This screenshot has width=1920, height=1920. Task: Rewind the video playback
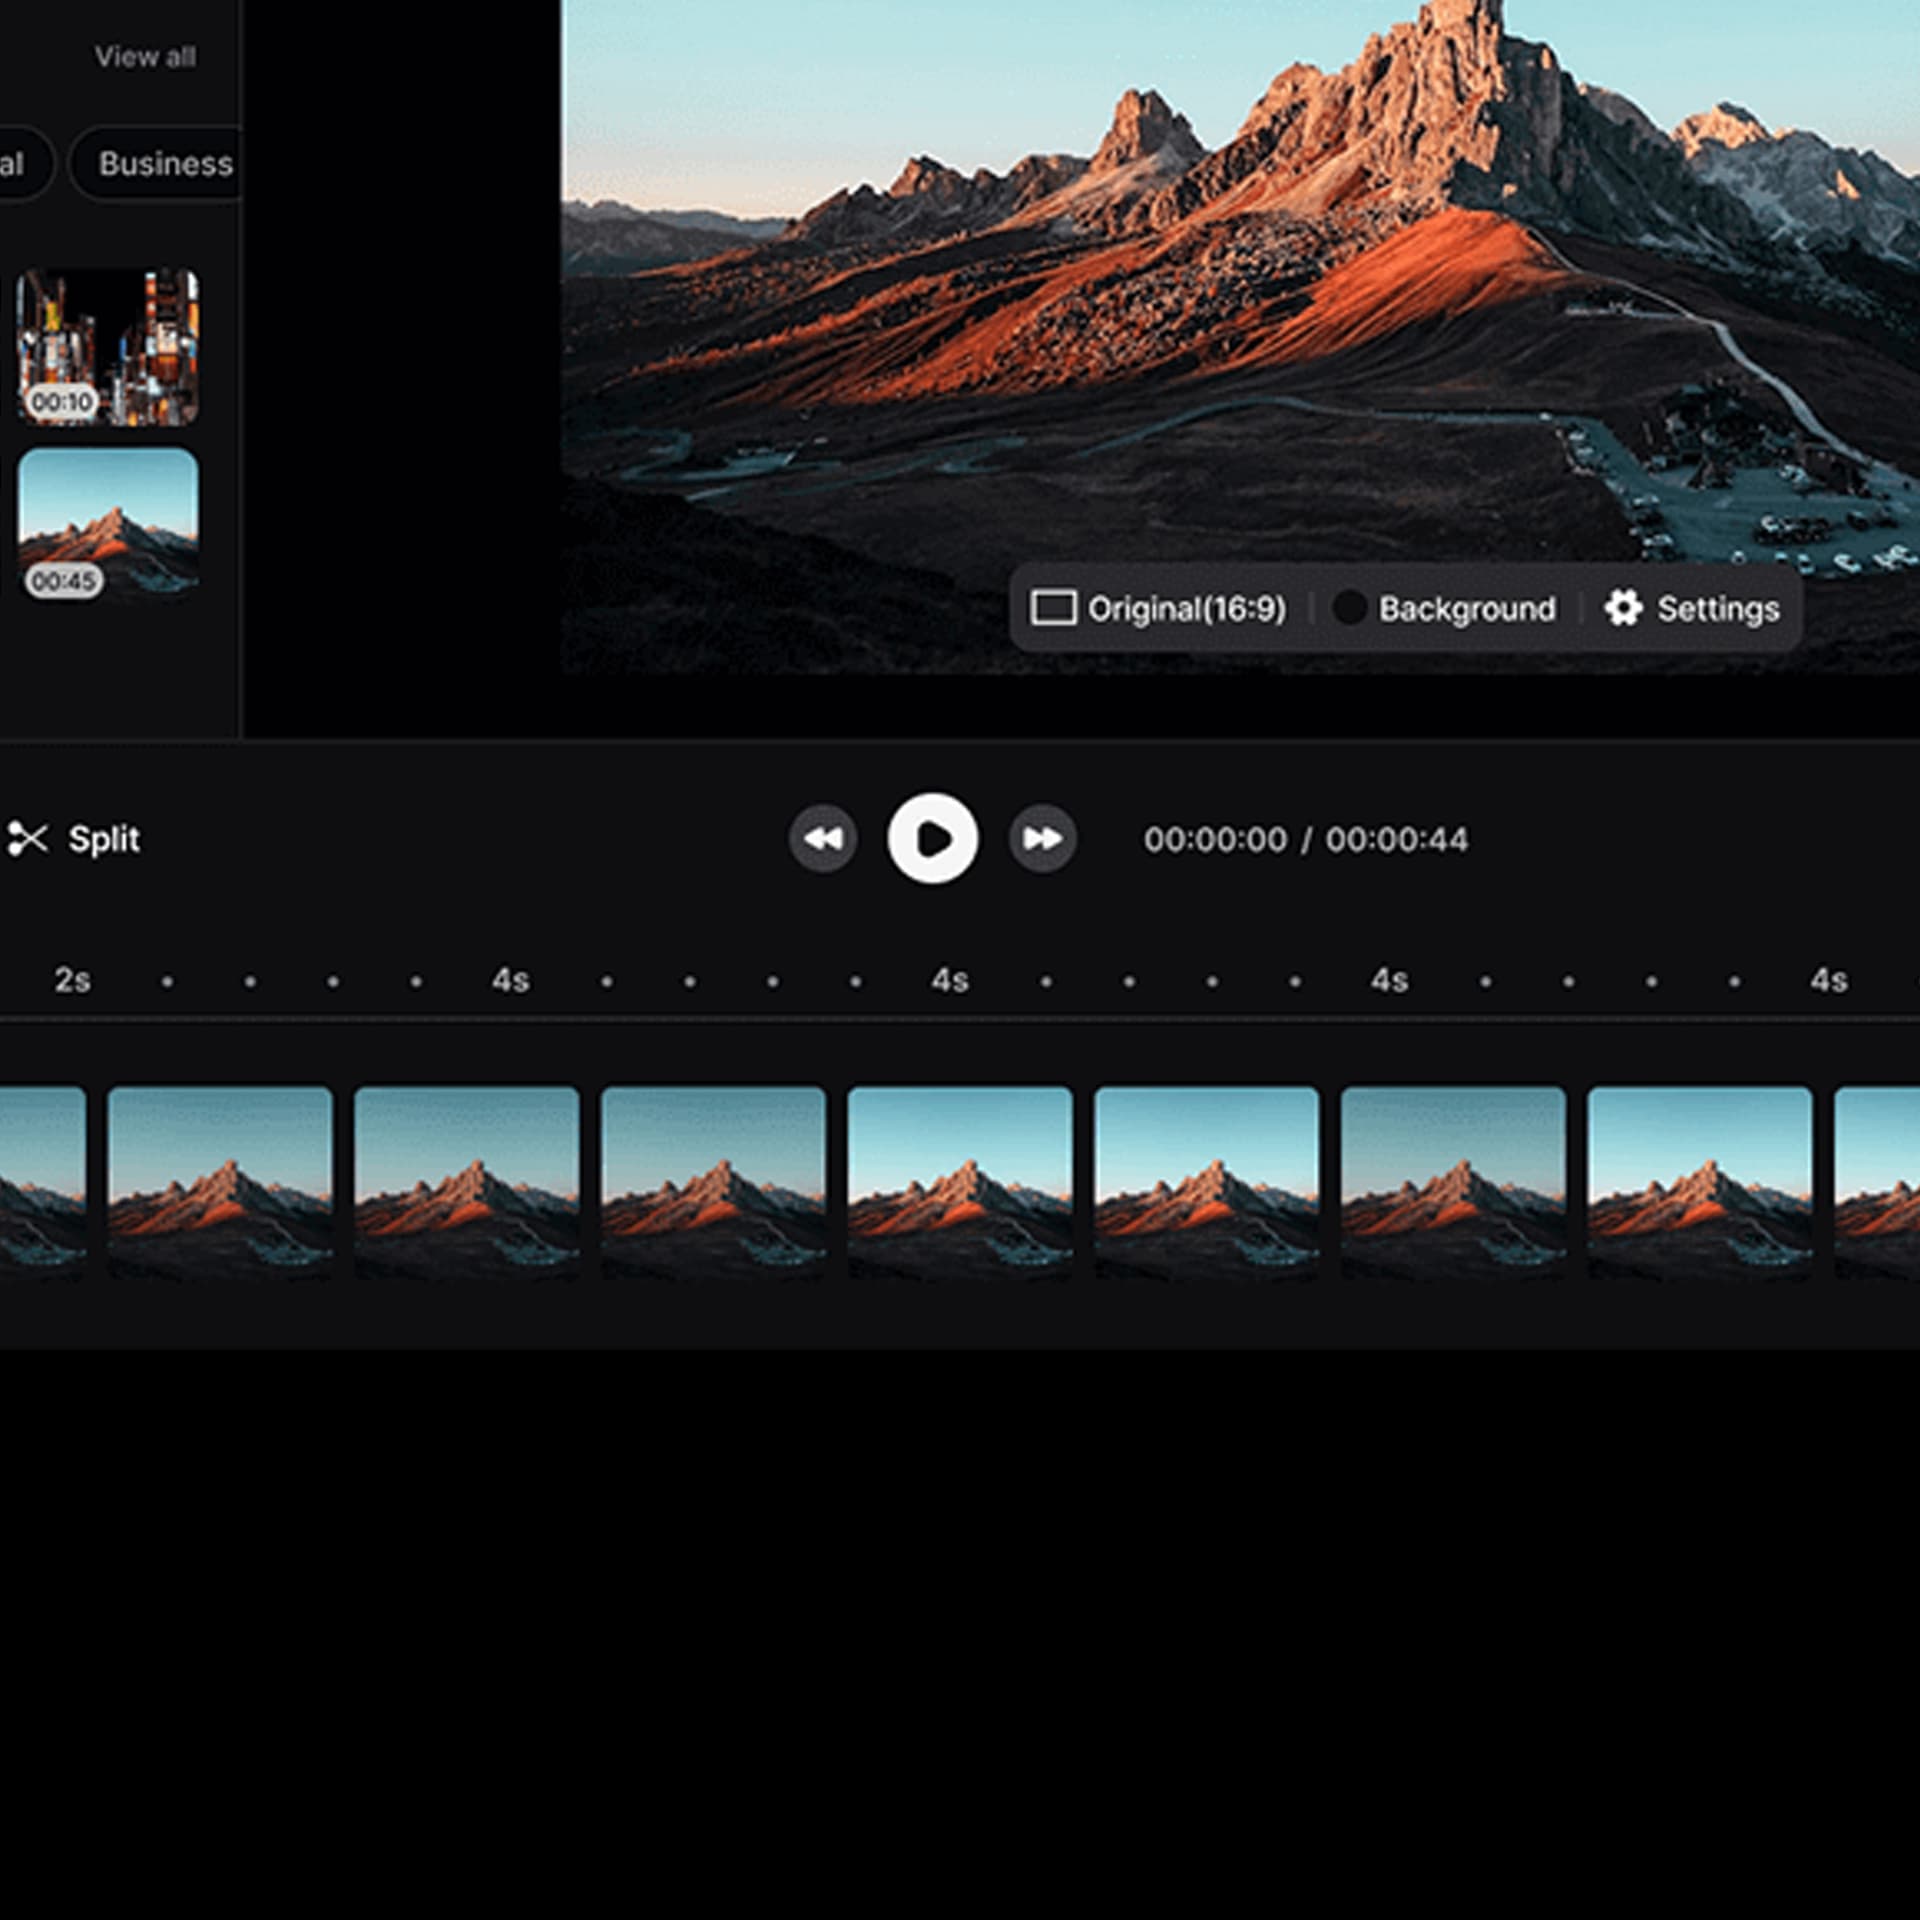823,838
